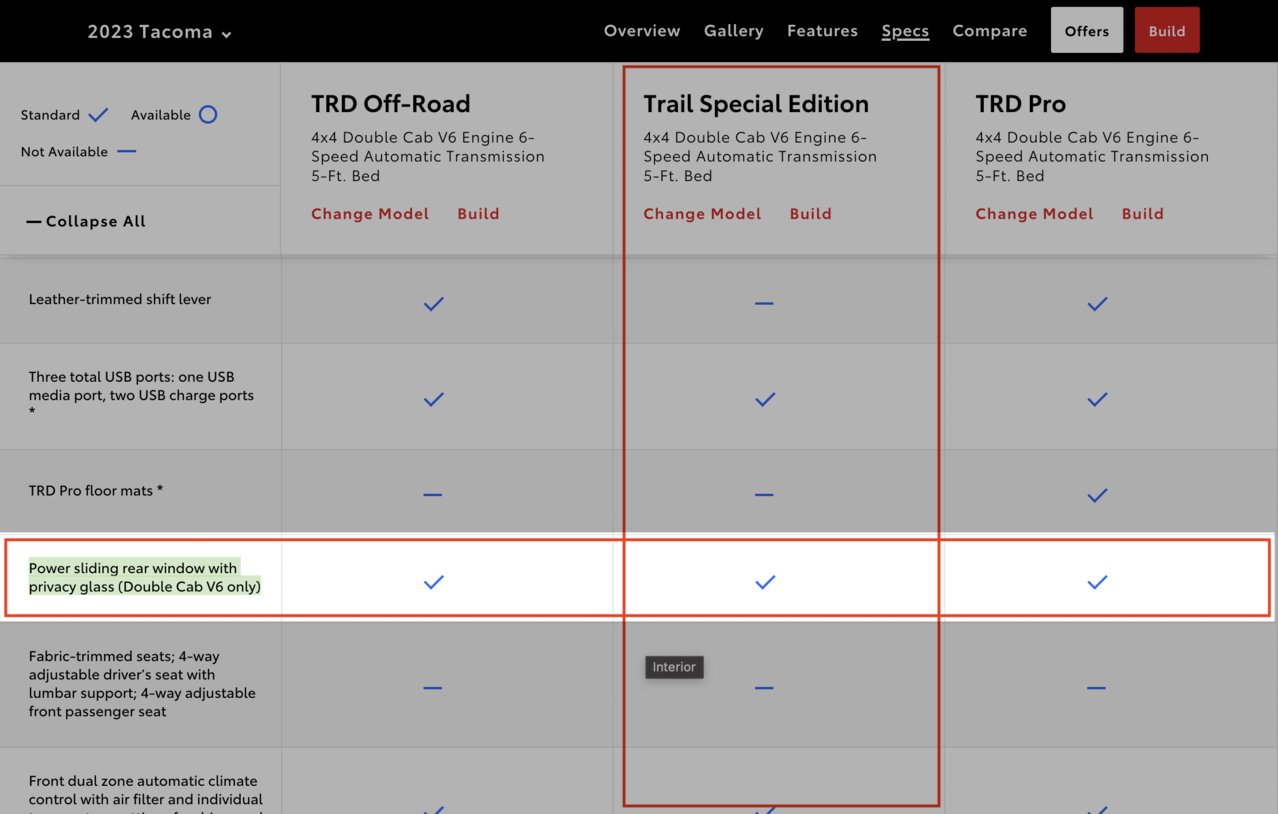Viewport: 1278px width, 814px height.
Task: Open the Compare page
Action: point(989,31)
